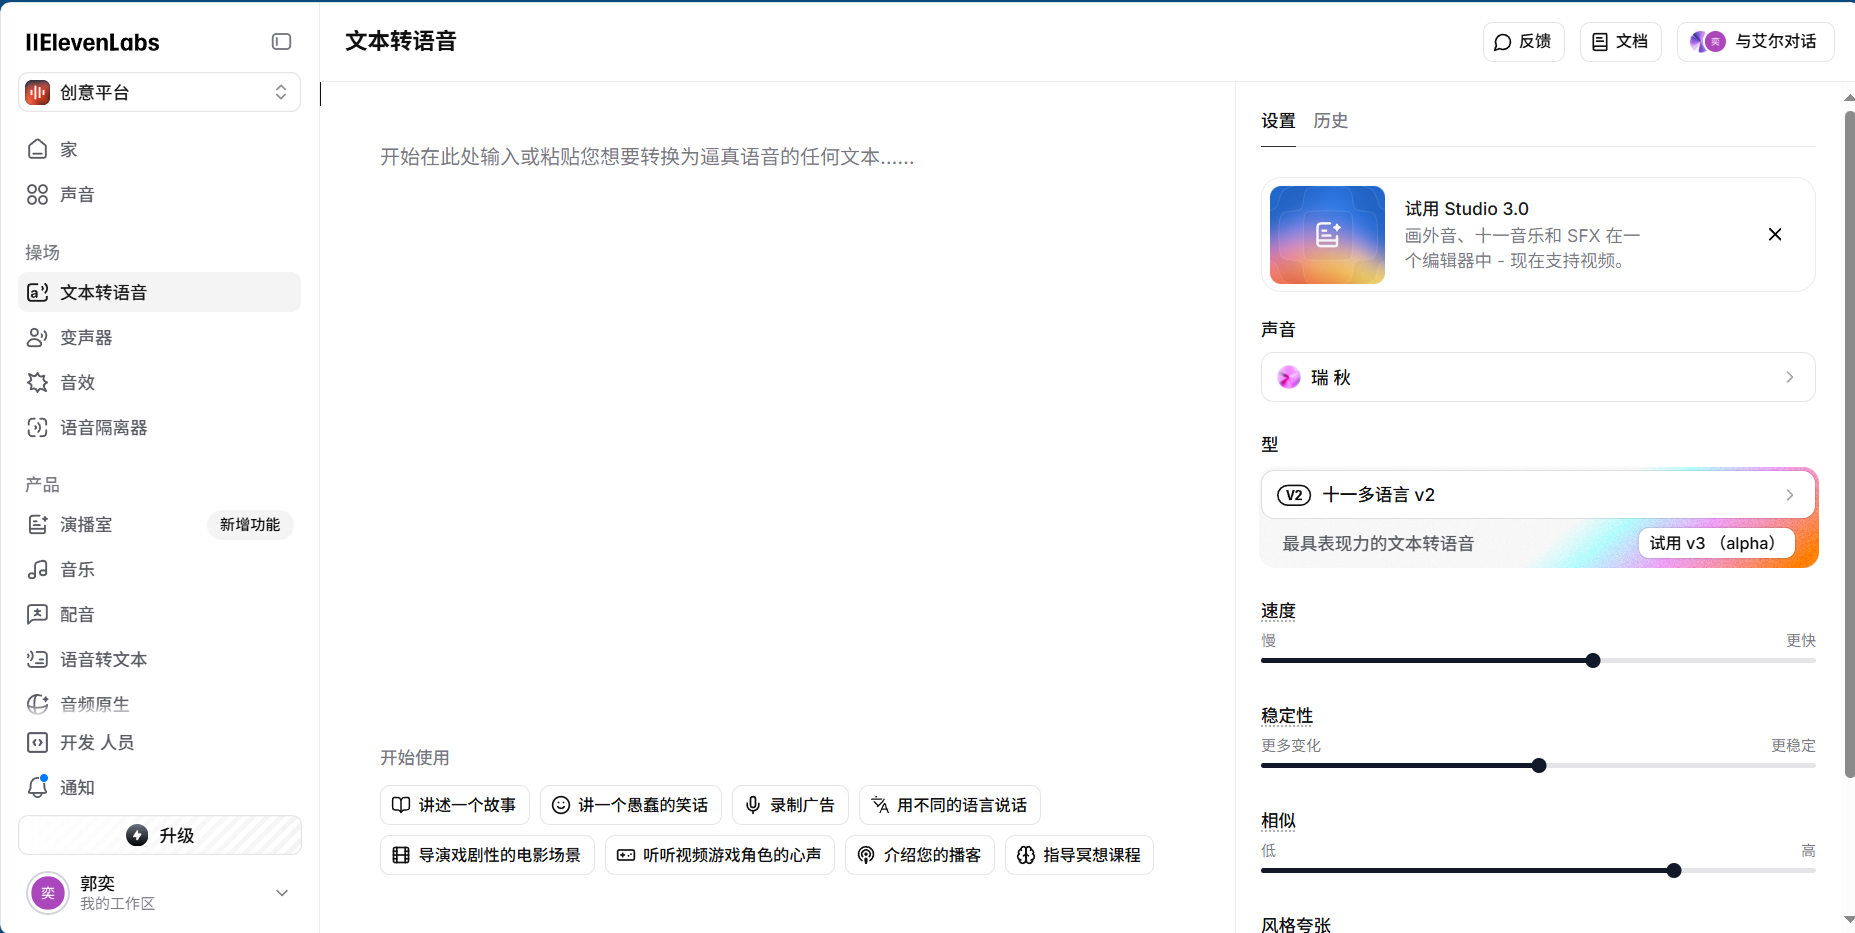Click the 与艾尔对话 button
This screenshot has width=1855, height=933.
(1755, 42)
